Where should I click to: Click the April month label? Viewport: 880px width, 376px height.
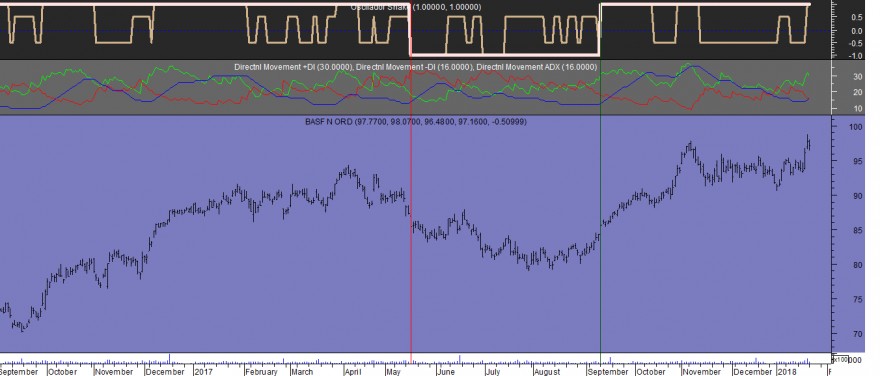(x=353, y=372)
